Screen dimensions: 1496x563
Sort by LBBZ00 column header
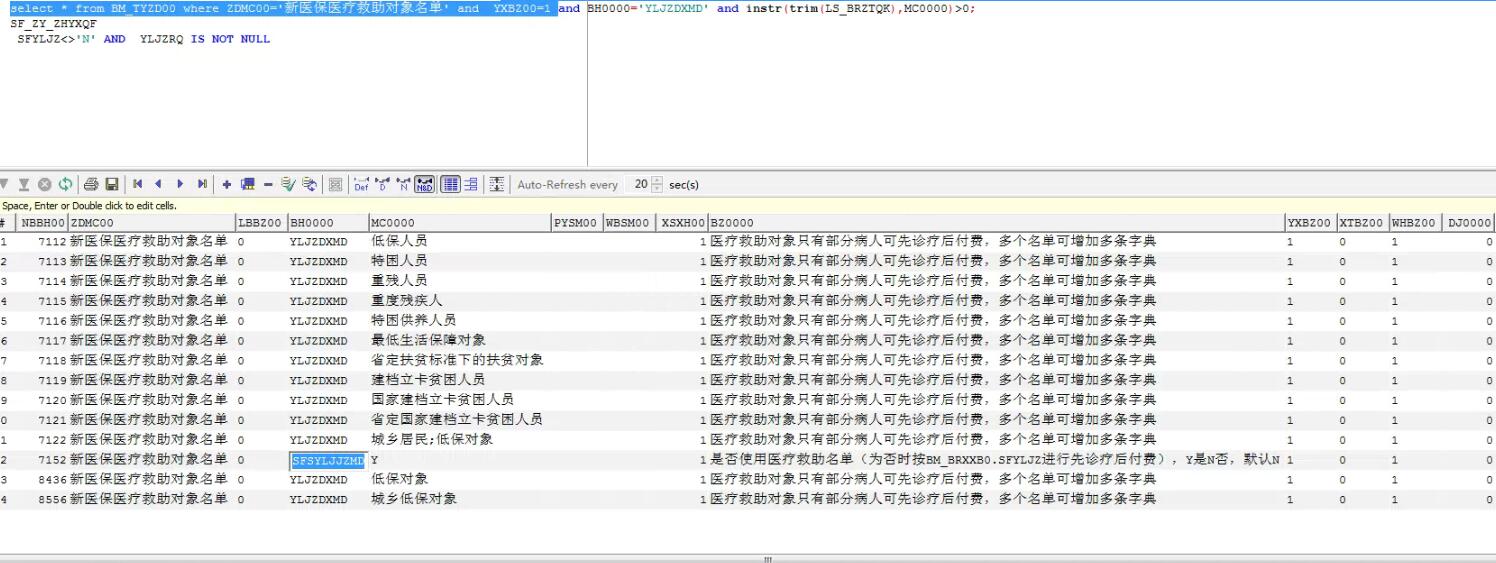[261, 223]
